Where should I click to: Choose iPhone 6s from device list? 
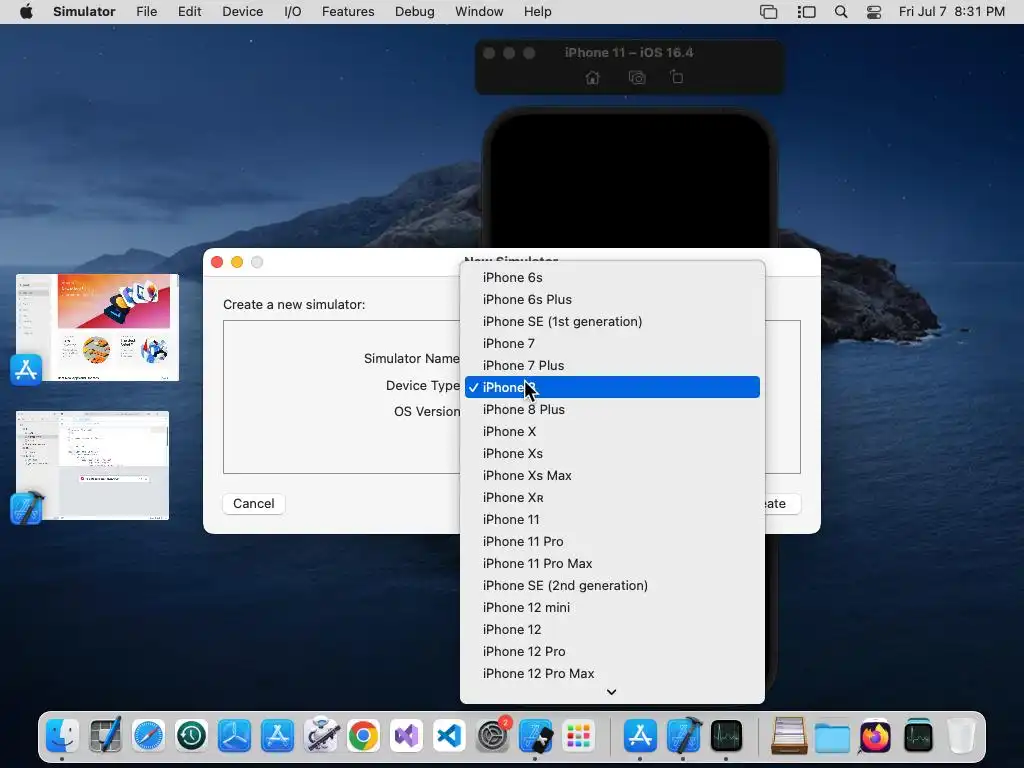[x=612, y=278]
